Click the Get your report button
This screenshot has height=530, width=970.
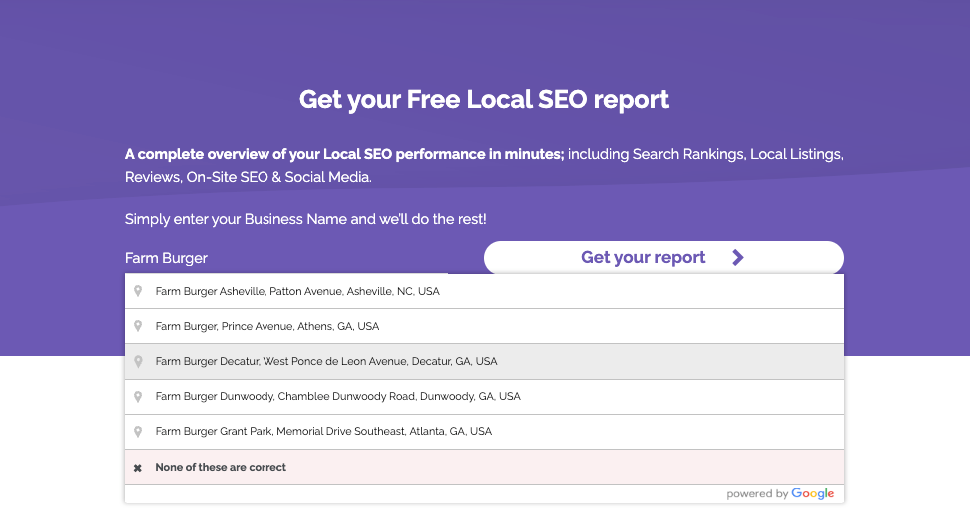(x=663, y=257)
